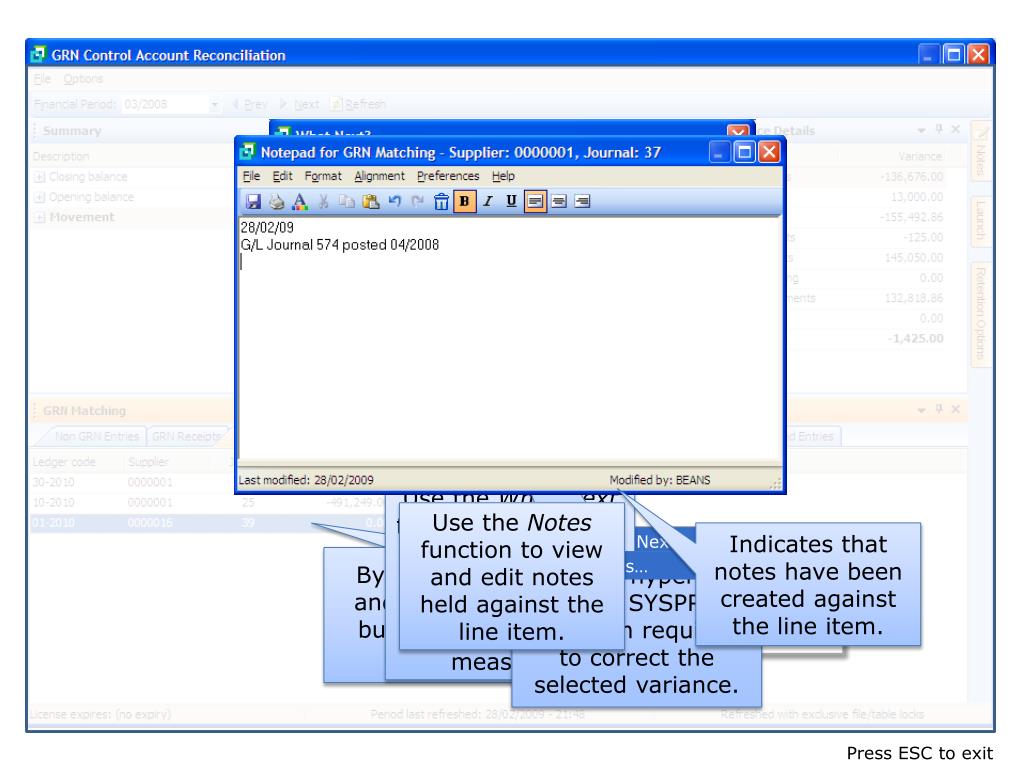Toggle bold formatting in Notepad toolbar
Screen dimensions: 1024x768
pos(464,201)
